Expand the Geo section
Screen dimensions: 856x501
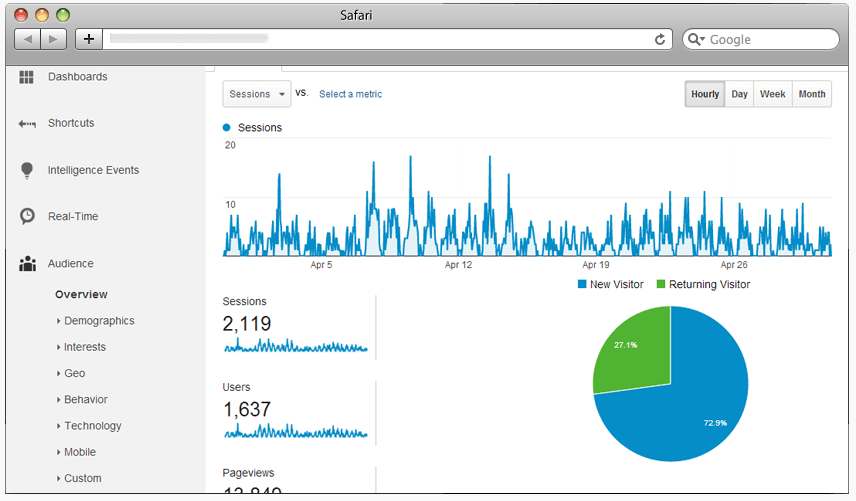(74, 373)
